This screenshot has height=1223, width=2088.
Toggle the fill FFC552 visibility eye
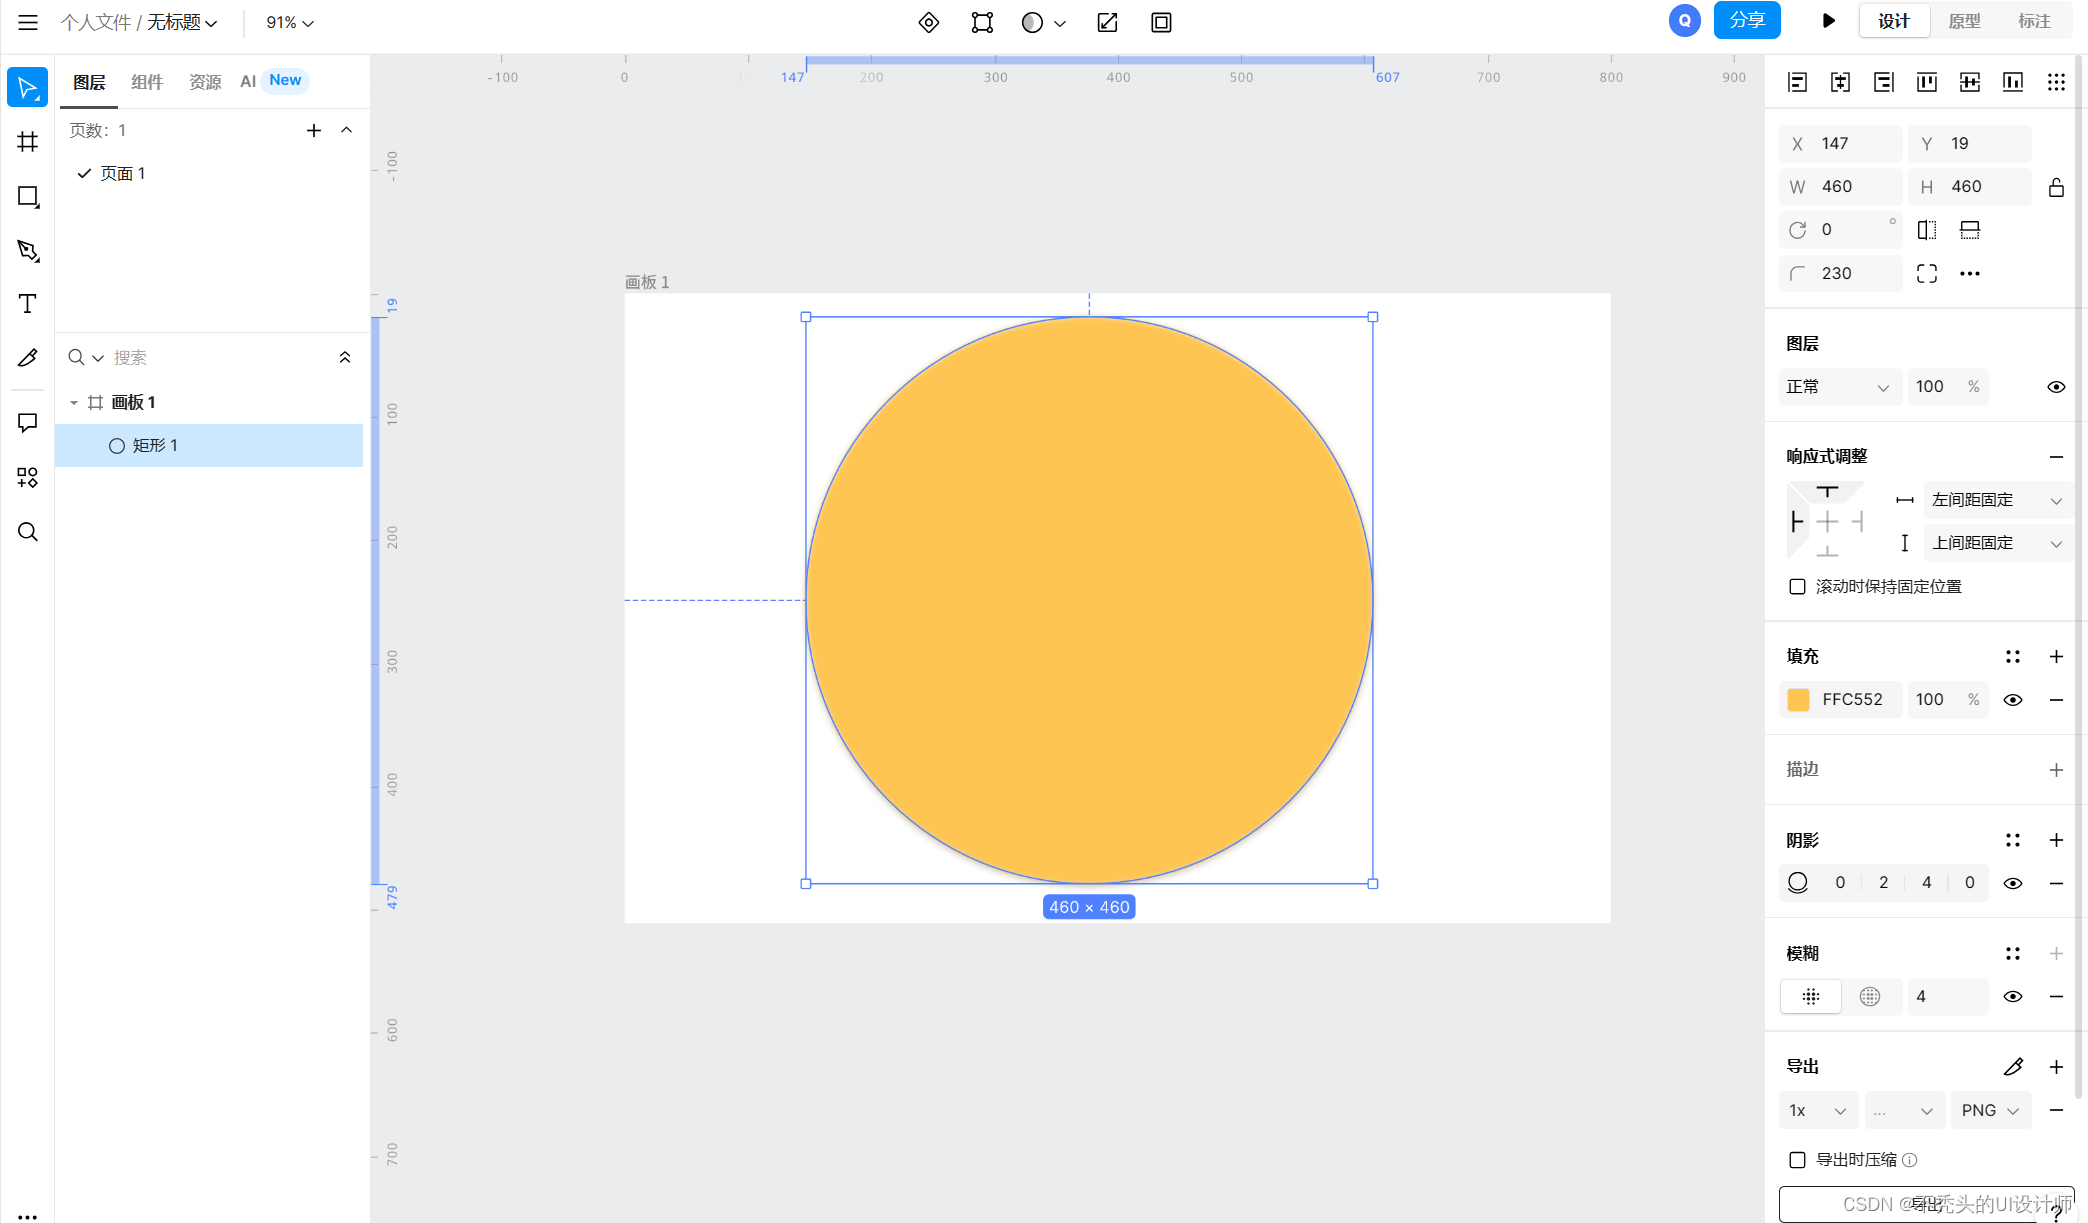pos(2013,700)
